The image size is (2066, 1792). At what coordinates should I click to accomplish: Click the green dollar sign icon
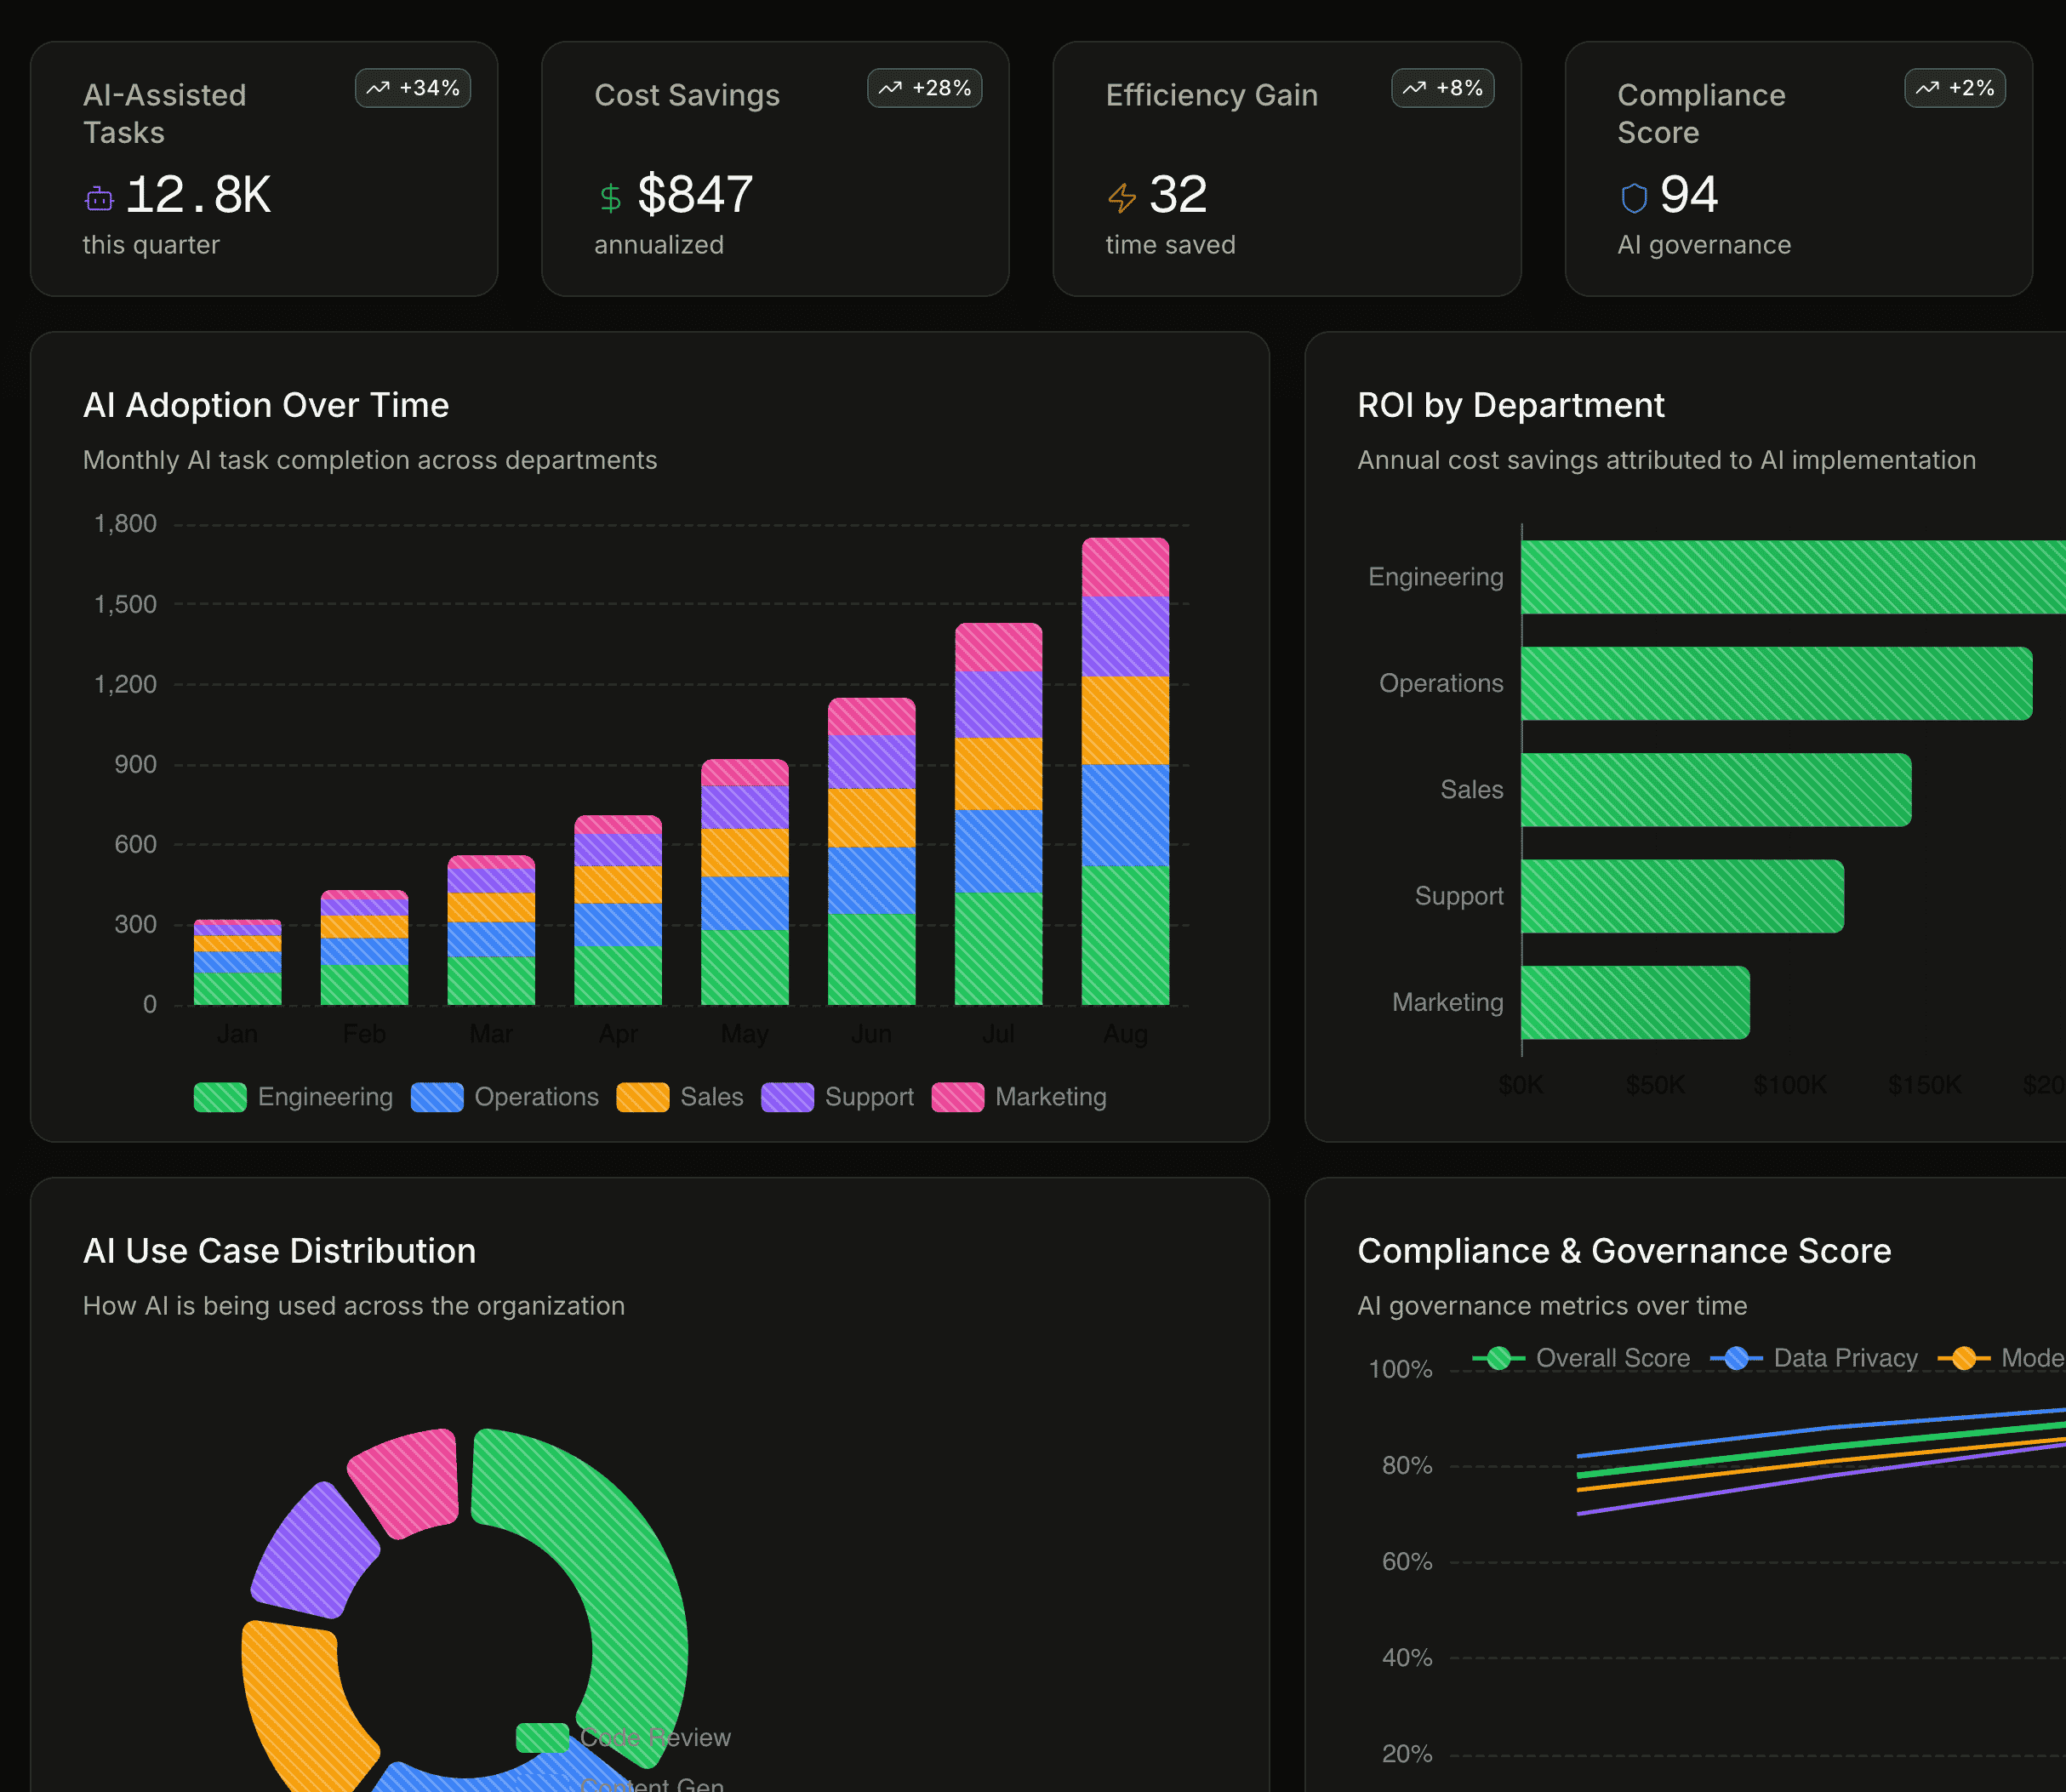click(610, 198)
